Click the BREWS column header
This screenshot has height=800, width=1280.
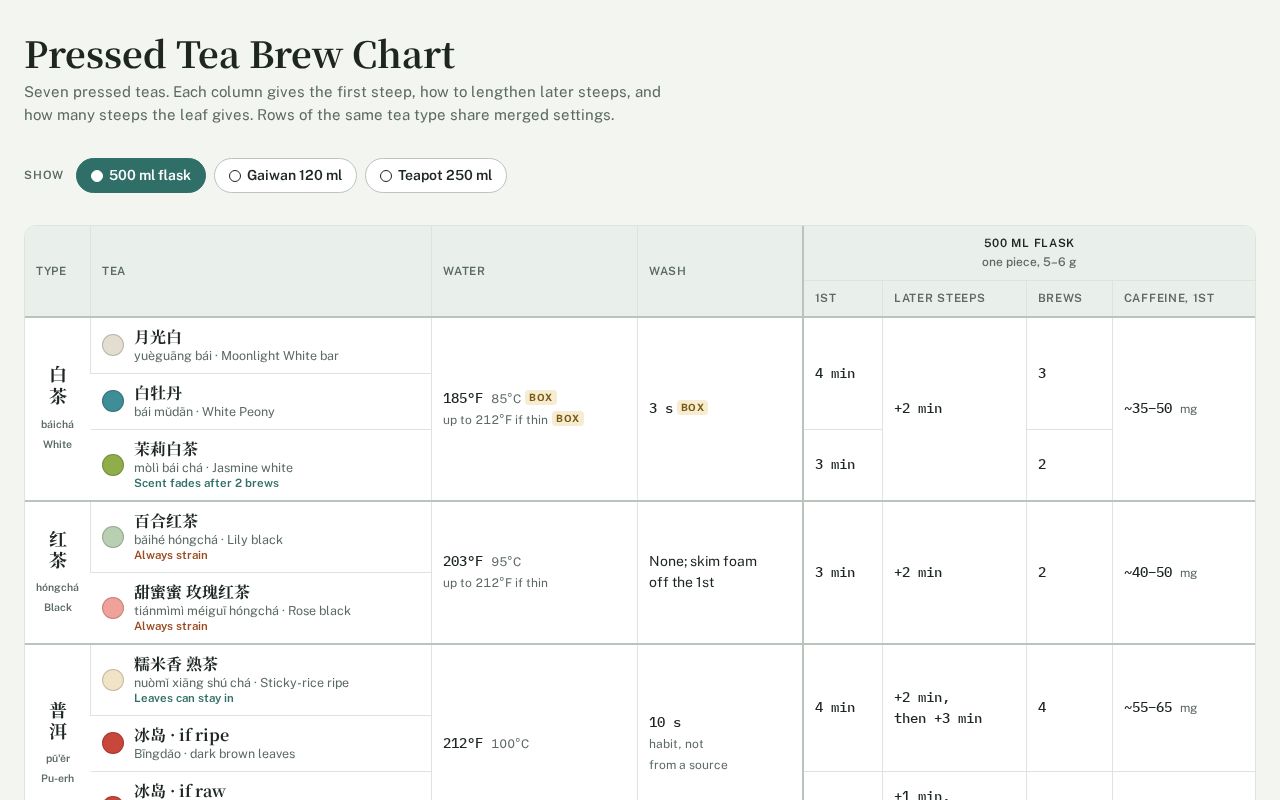[1069, 299]
